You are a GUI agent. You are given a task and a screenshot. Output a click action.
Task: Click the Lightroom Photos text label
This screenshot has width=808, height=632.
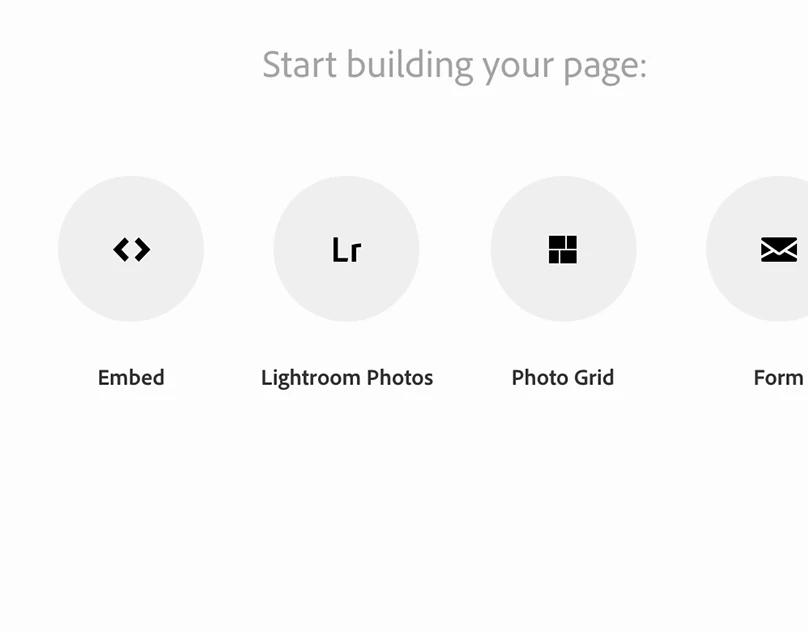tap(346, 378)
